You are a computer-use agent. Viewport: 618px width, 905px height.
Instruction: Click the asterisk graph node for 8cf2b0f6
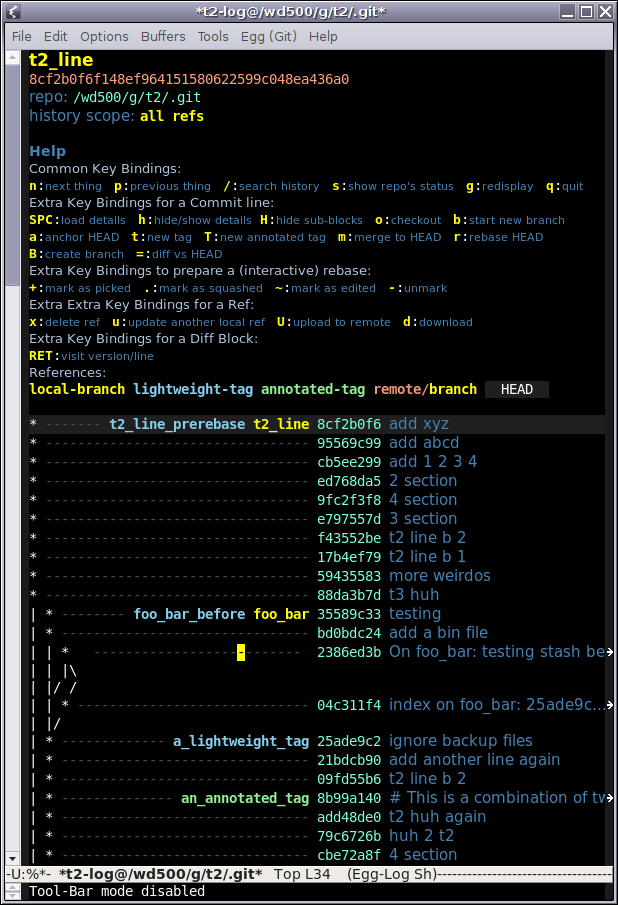[x=33, y=424]
